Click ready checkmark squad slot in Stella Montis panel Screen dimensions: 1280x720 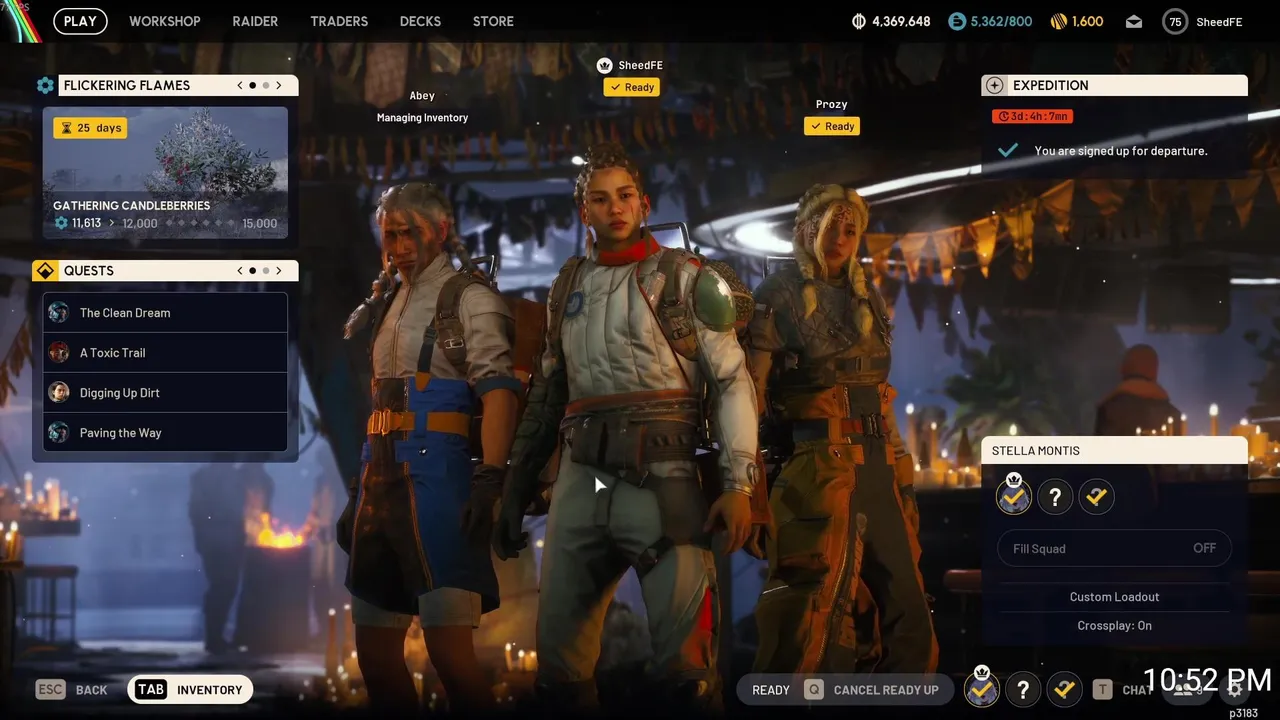(x=1097, y=496)
